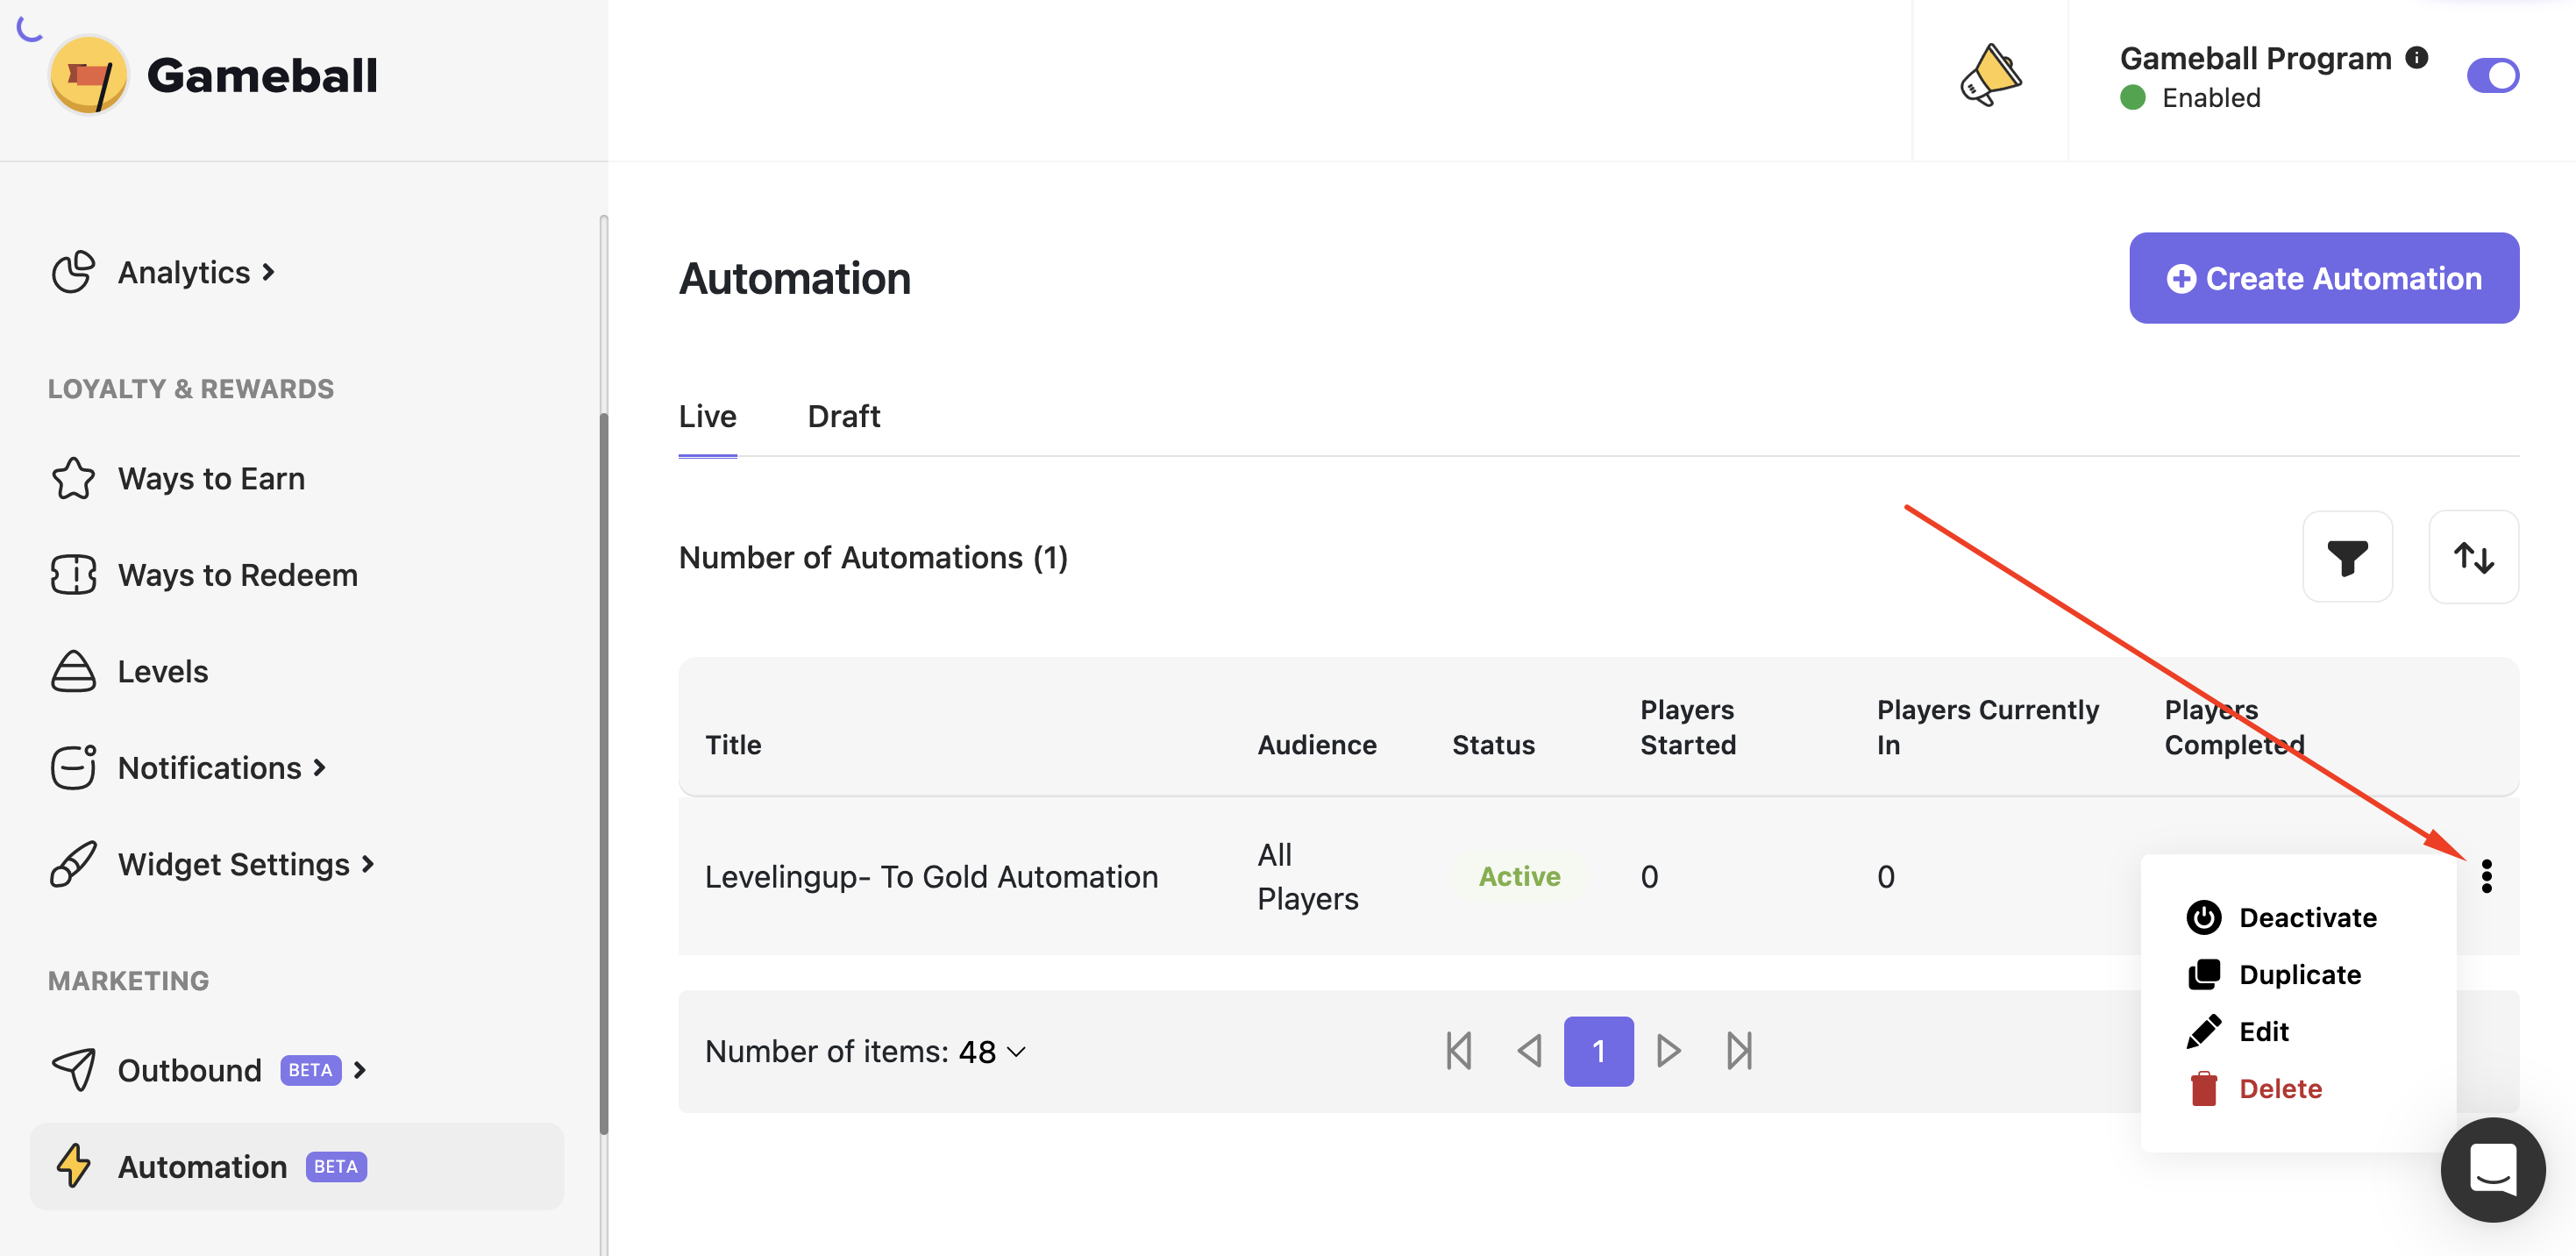Click the Widget Settings paintbrush icon
The height and width of the screenshot is (1256, 2576).
pyautogui.click(x=71, y=863)
